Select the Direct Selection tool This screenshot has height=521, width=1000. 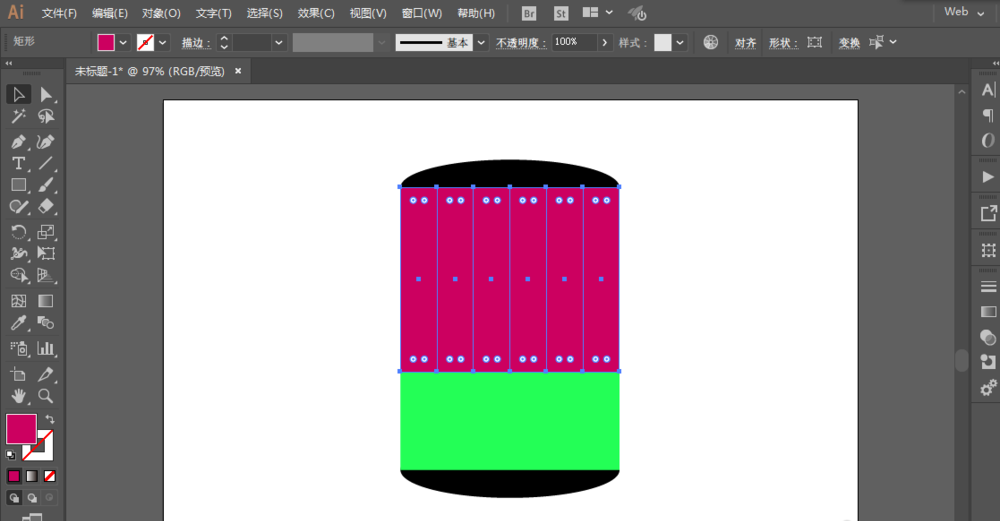pyautogui.click(x=45, y=94)
